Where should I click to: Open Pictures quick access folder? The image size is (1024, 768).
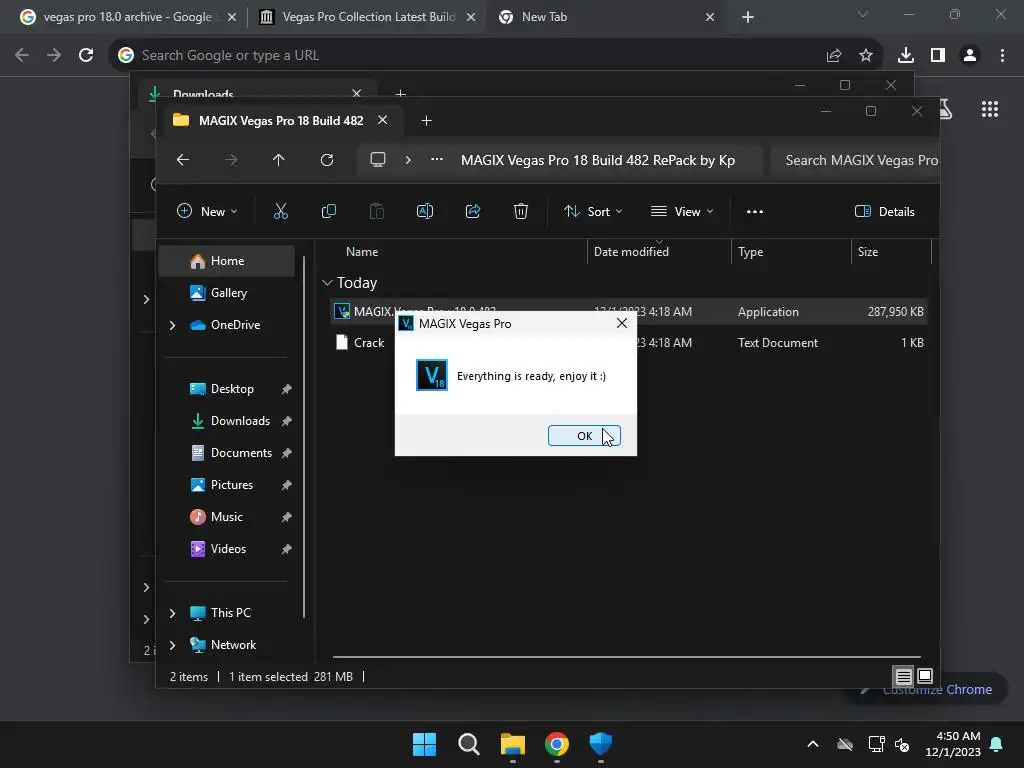[x=231, y=485]
